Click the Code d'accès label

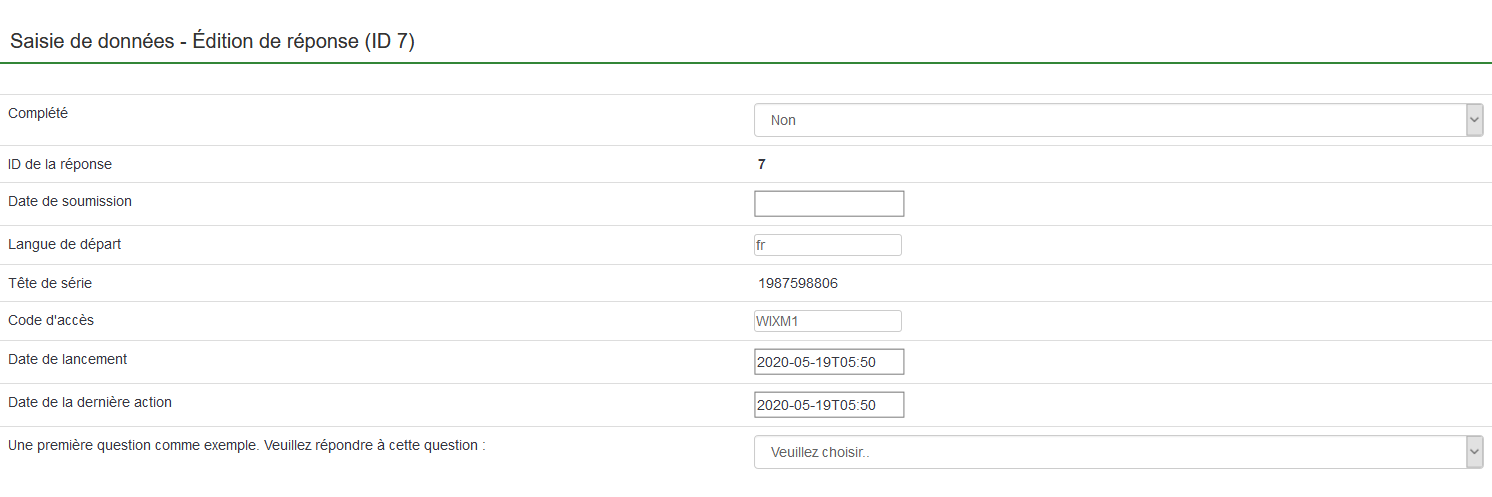point(51,320)
